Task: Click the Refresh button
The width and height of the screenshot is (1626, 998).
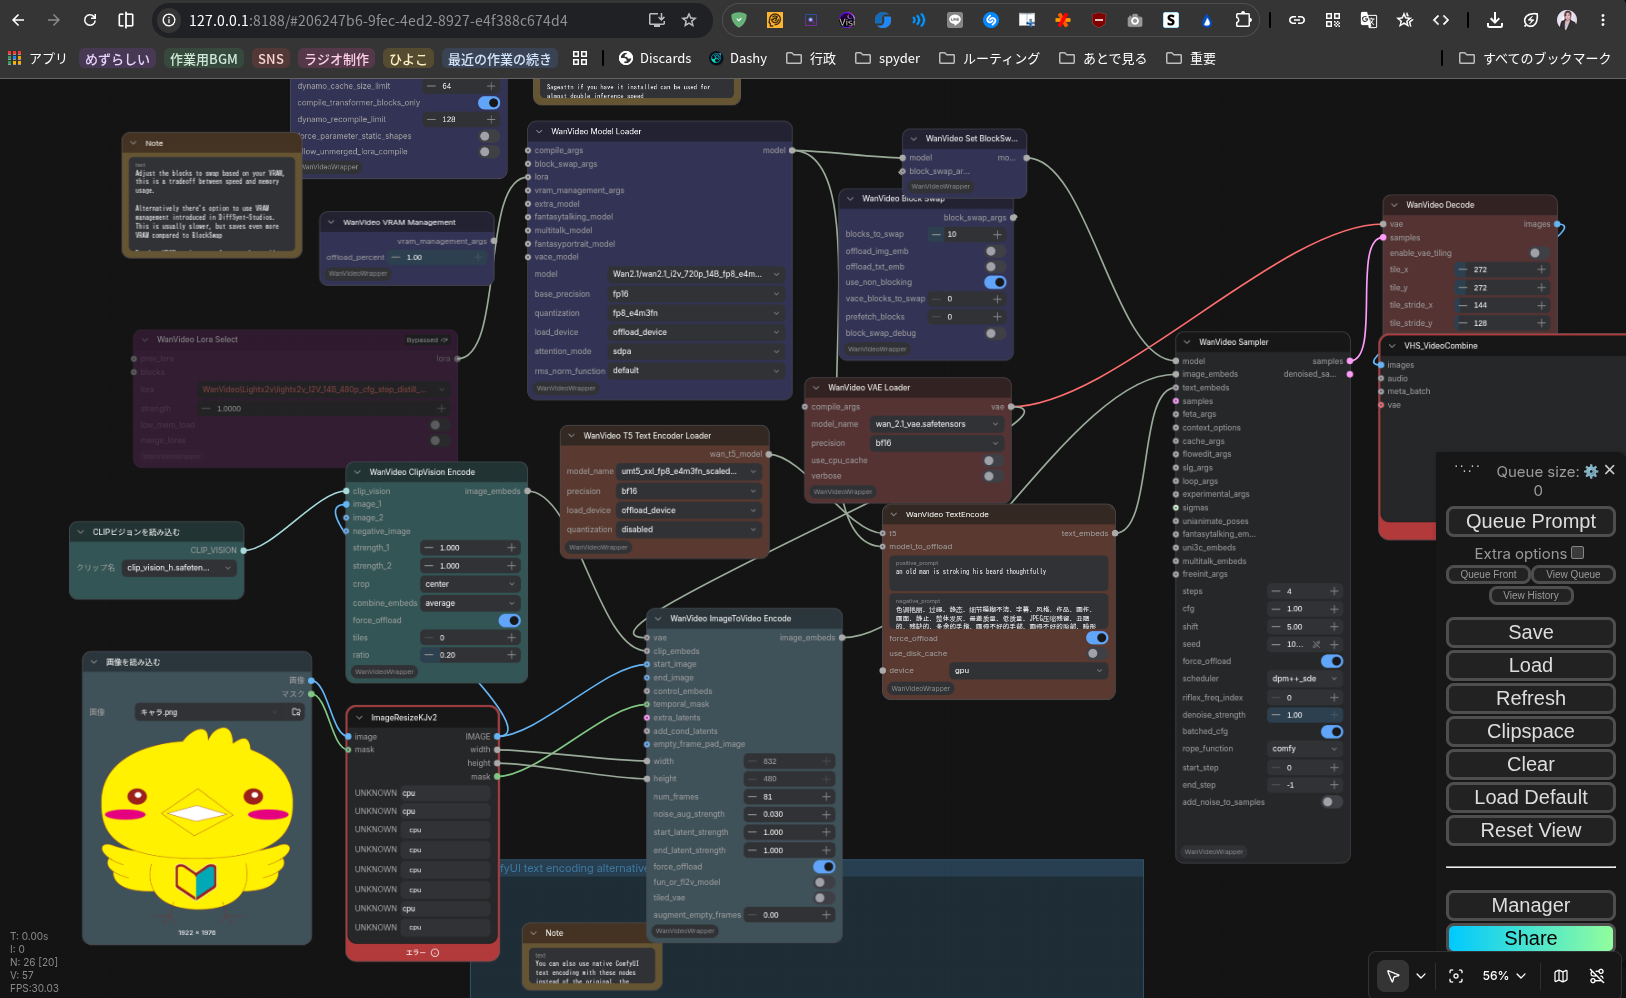Action: tap(1531, 698)
